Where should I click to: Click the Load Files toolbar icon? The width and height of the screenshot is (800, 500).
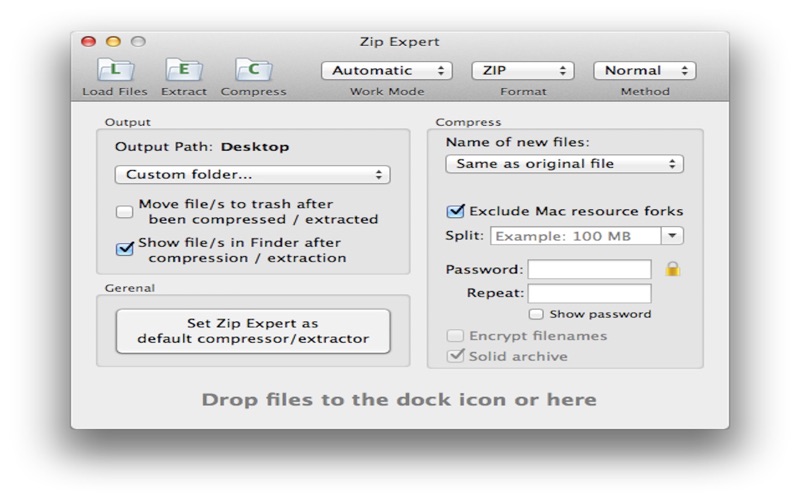click(x=115, y=70)
